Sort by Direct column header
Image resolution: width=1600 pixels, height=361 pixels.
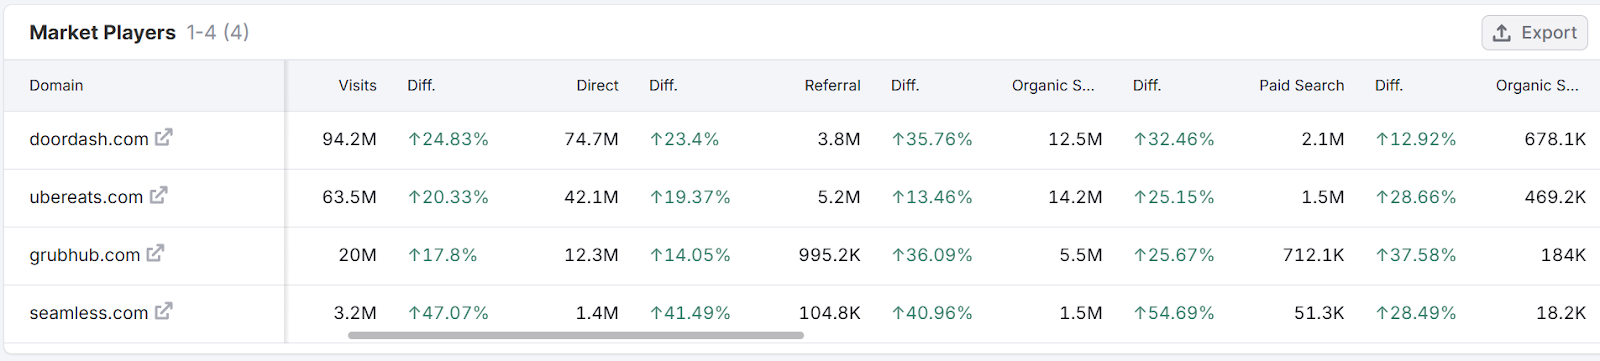[597, 86]
